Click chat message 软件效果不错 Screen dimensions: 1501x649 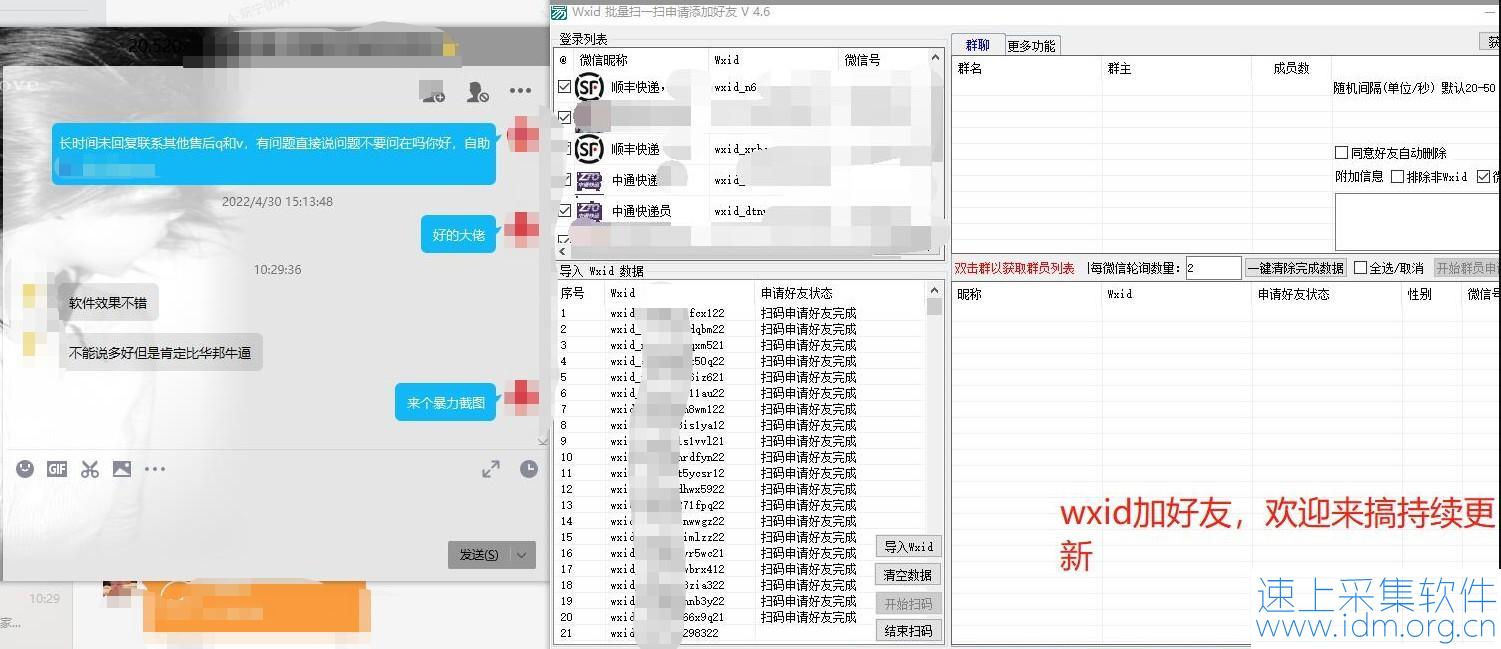[108, 303]
